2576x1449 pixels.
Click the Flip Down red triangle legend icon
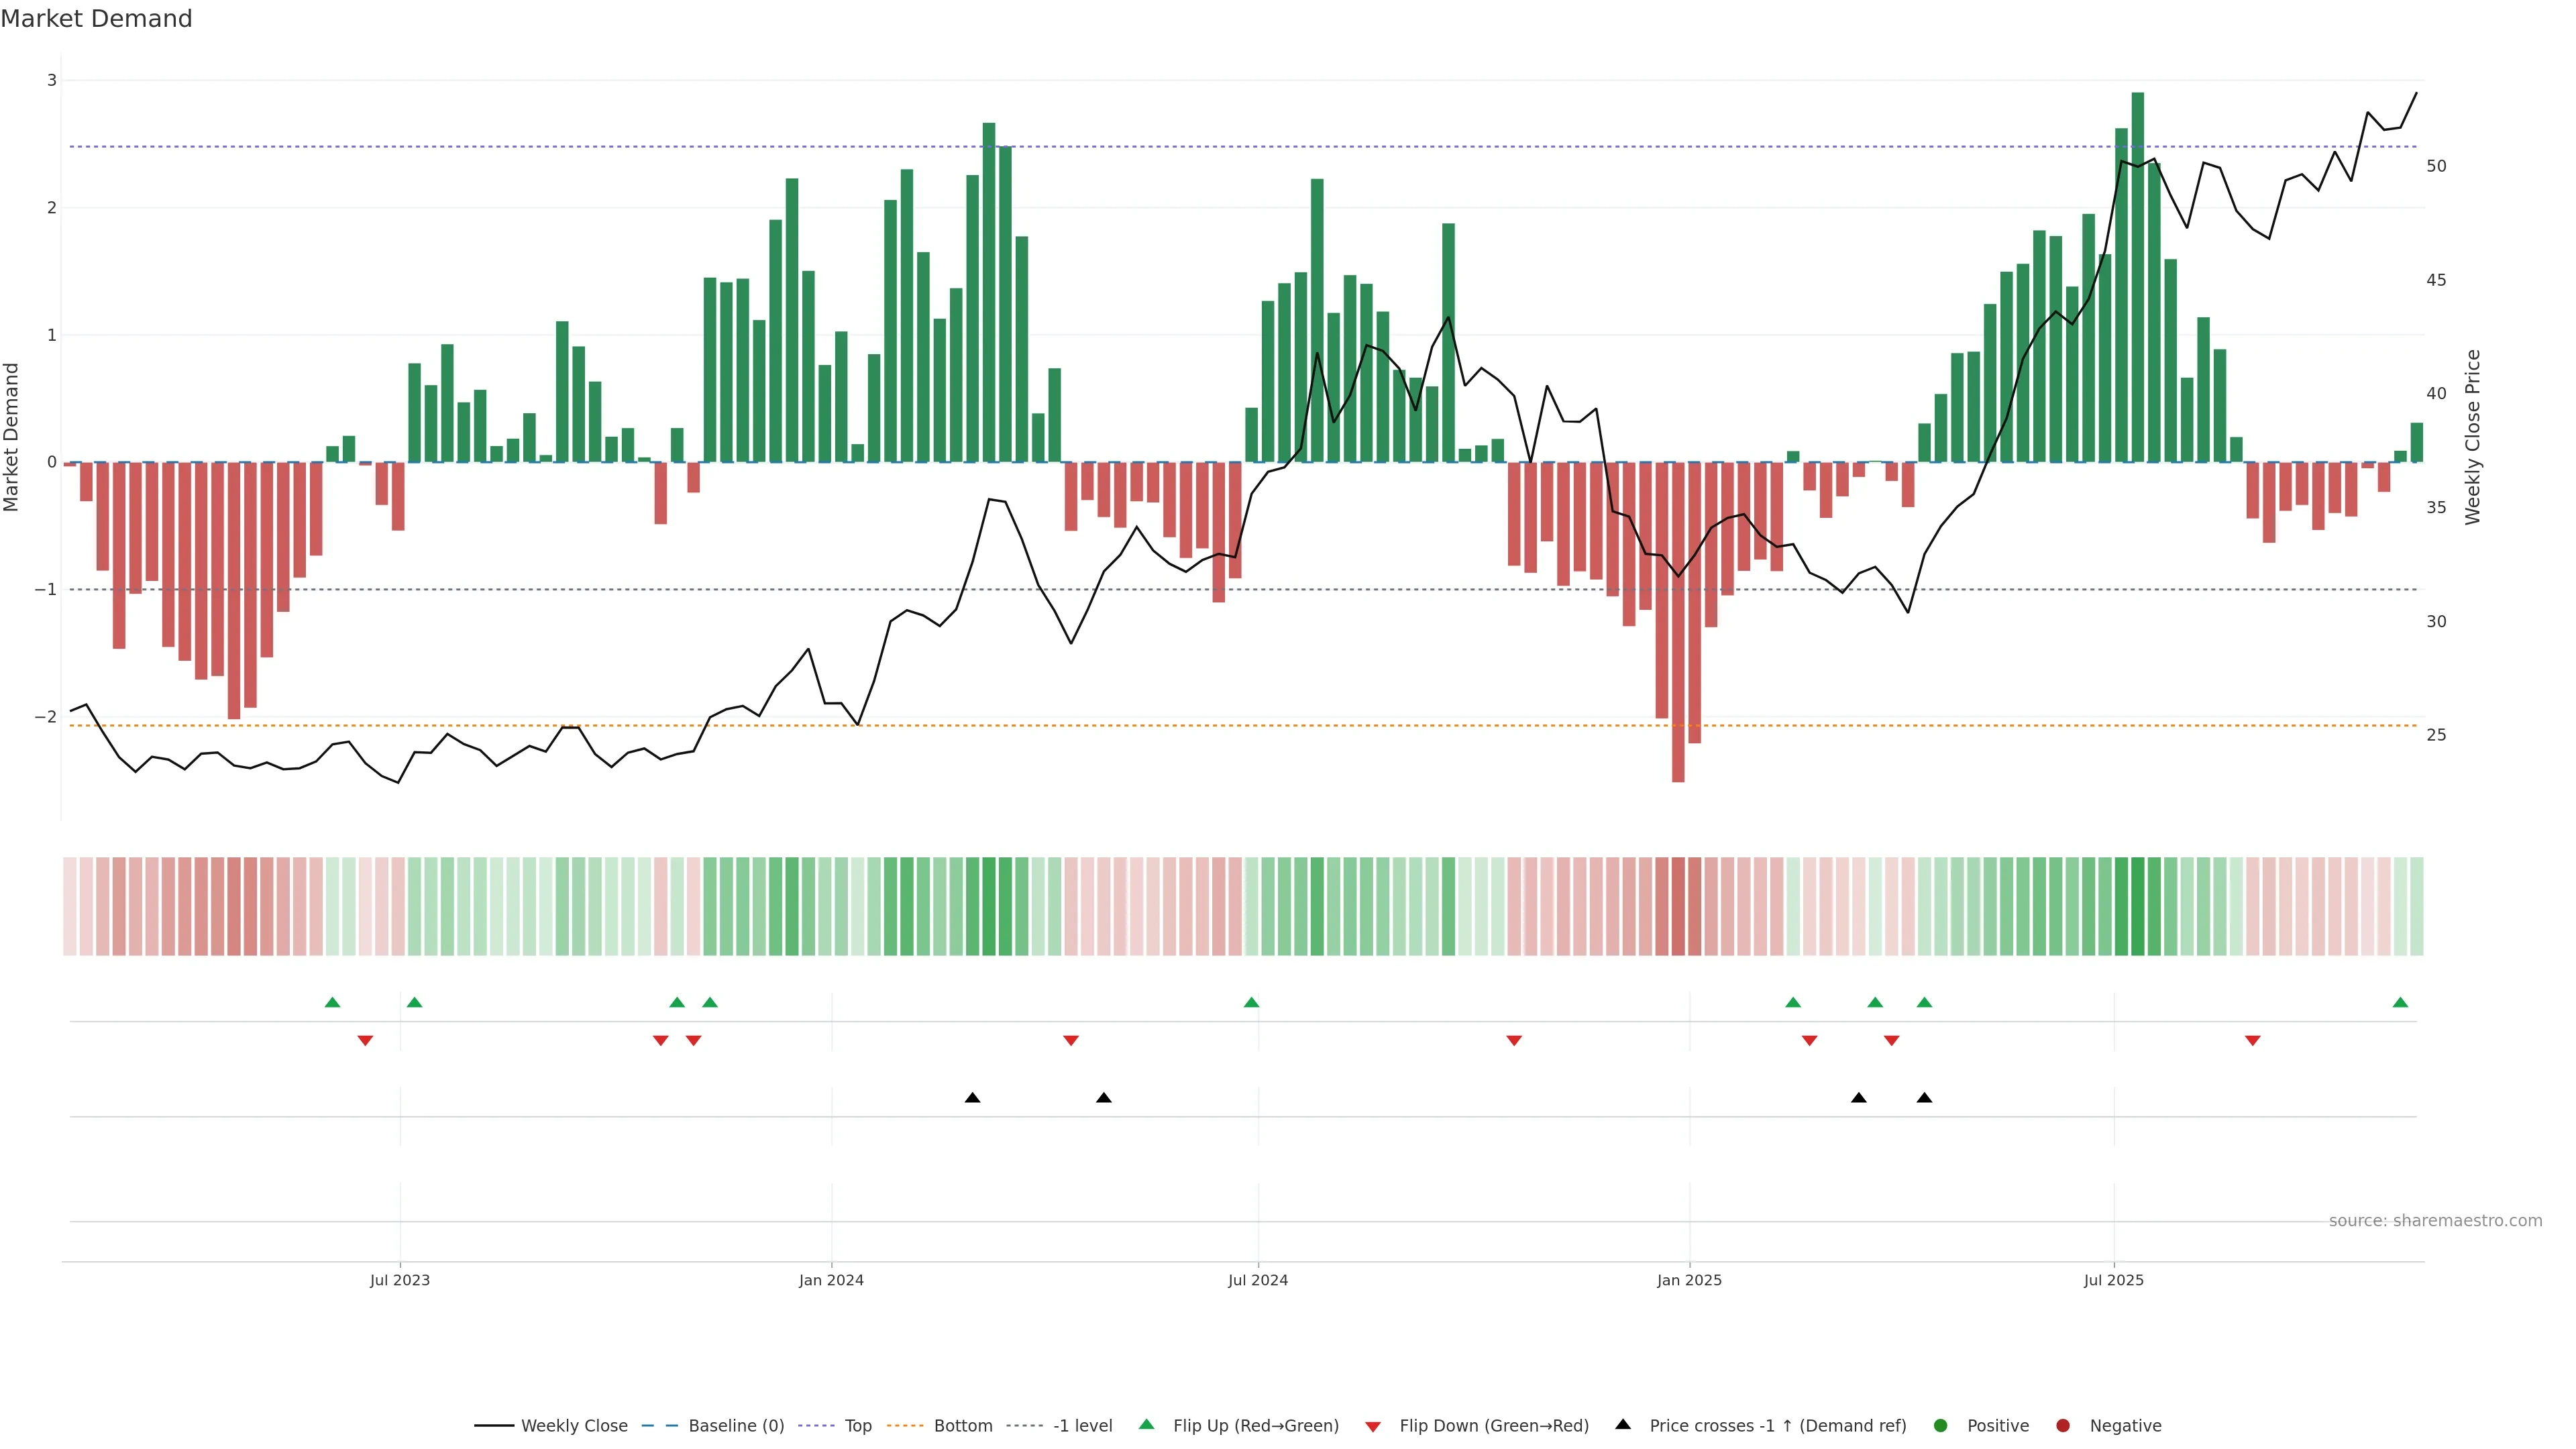1373,1426
